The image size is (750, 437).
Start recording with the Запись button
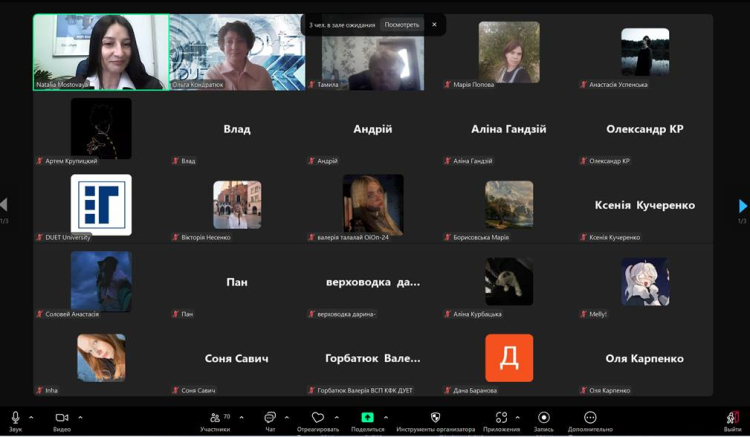pos(544,417)
